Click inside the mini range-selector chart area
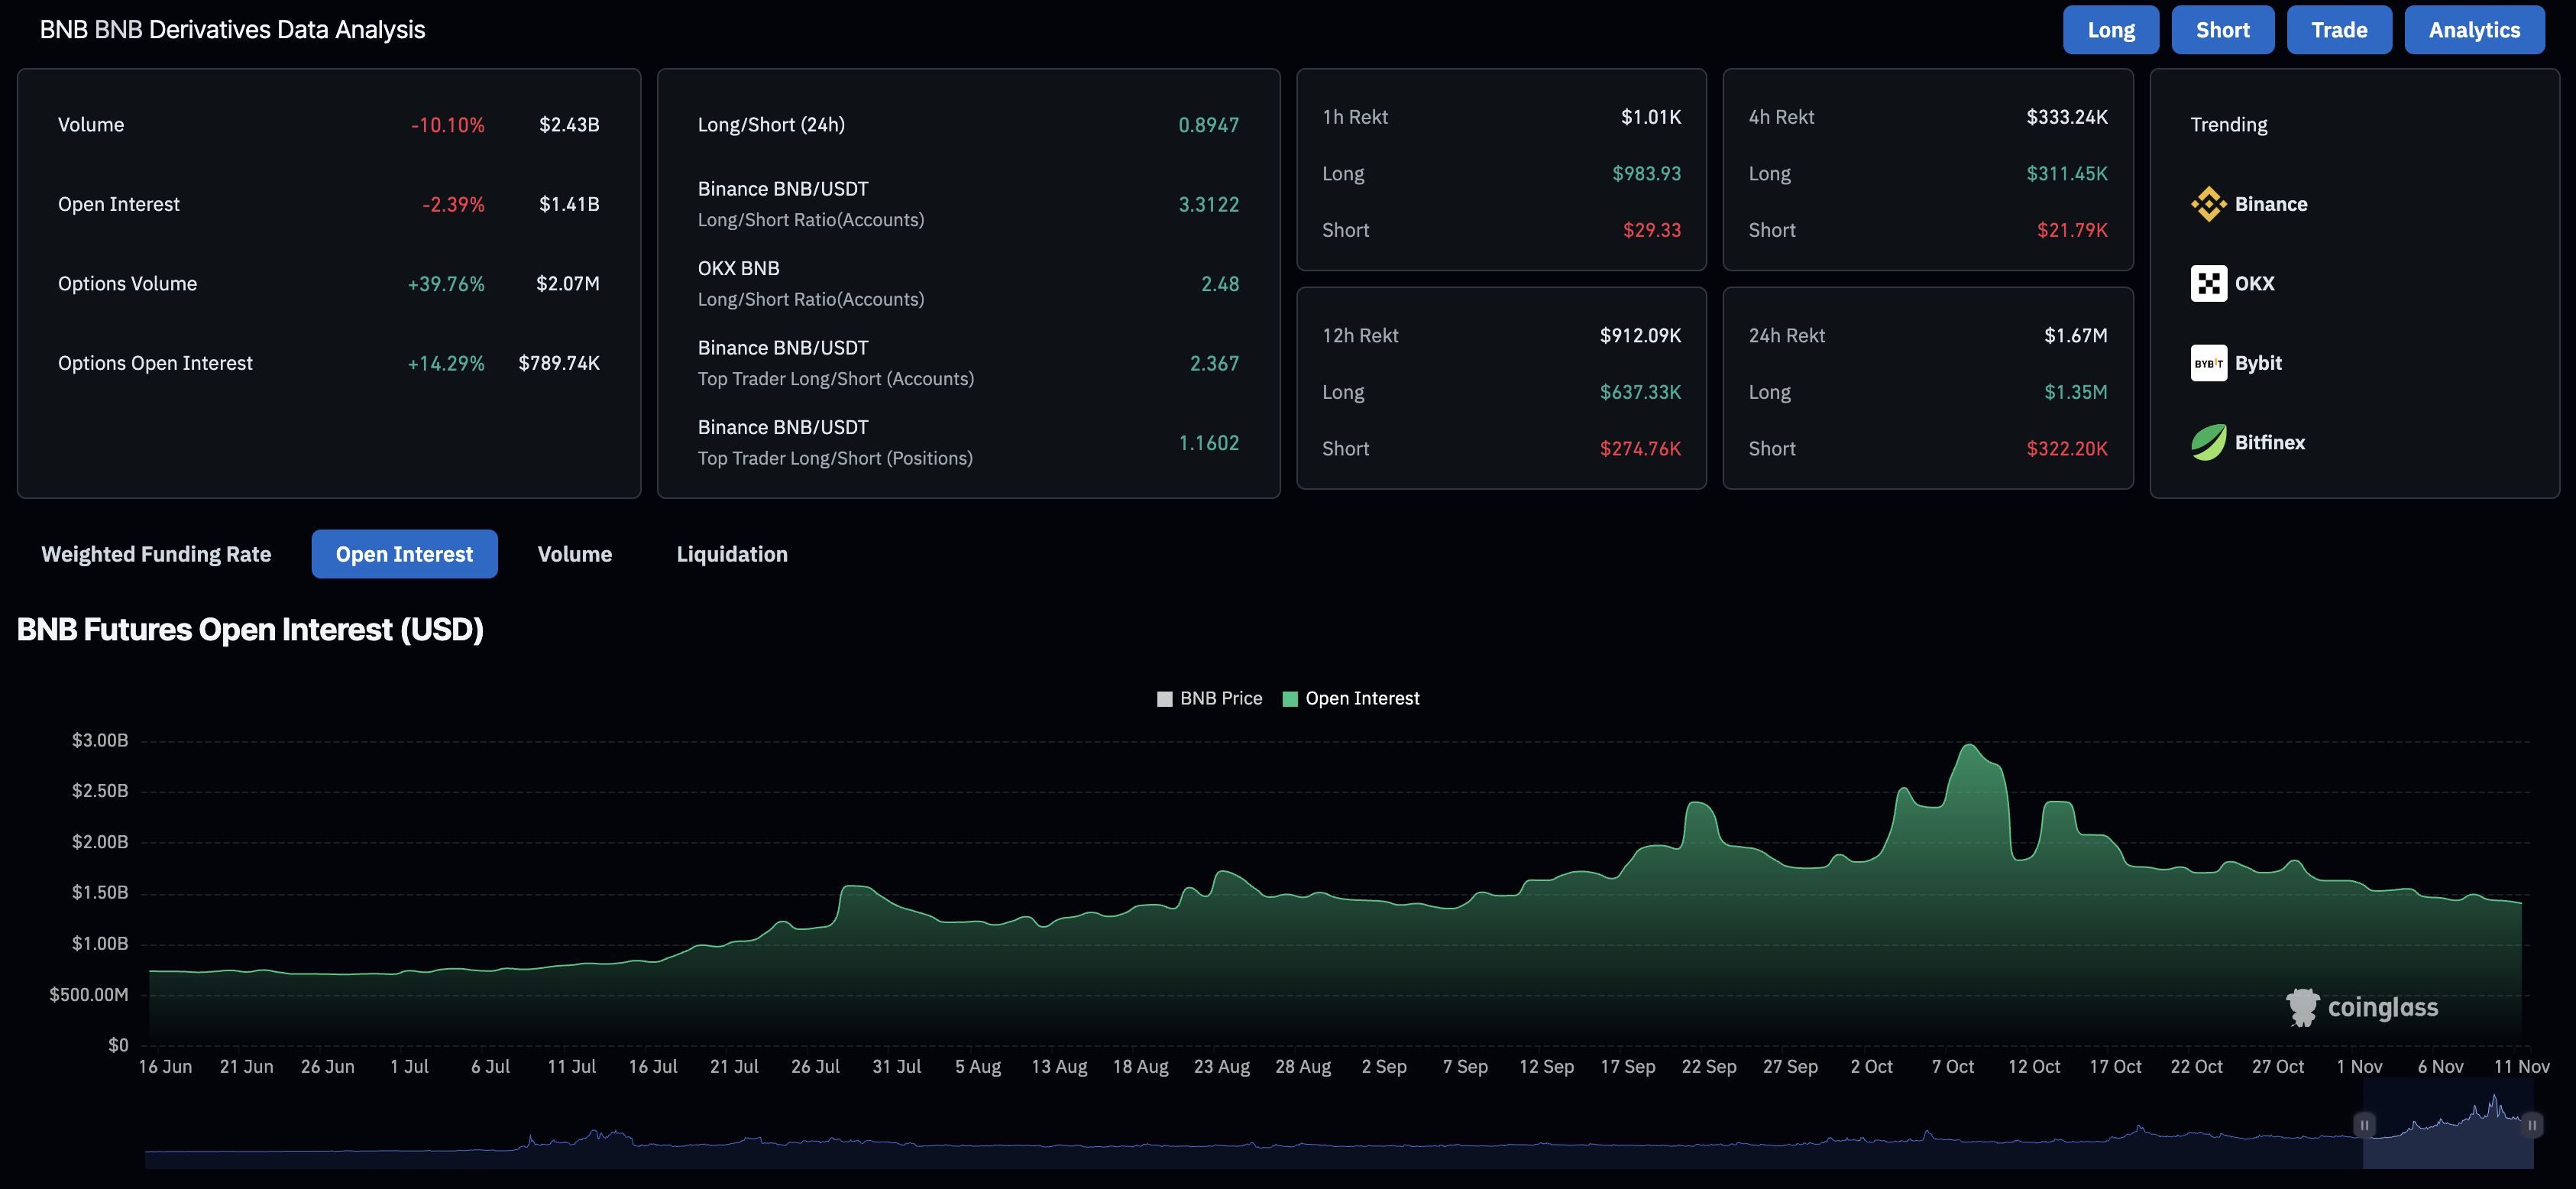The height and width of the screenshot is (1189, 2576). click(x=1300, y=1140)
